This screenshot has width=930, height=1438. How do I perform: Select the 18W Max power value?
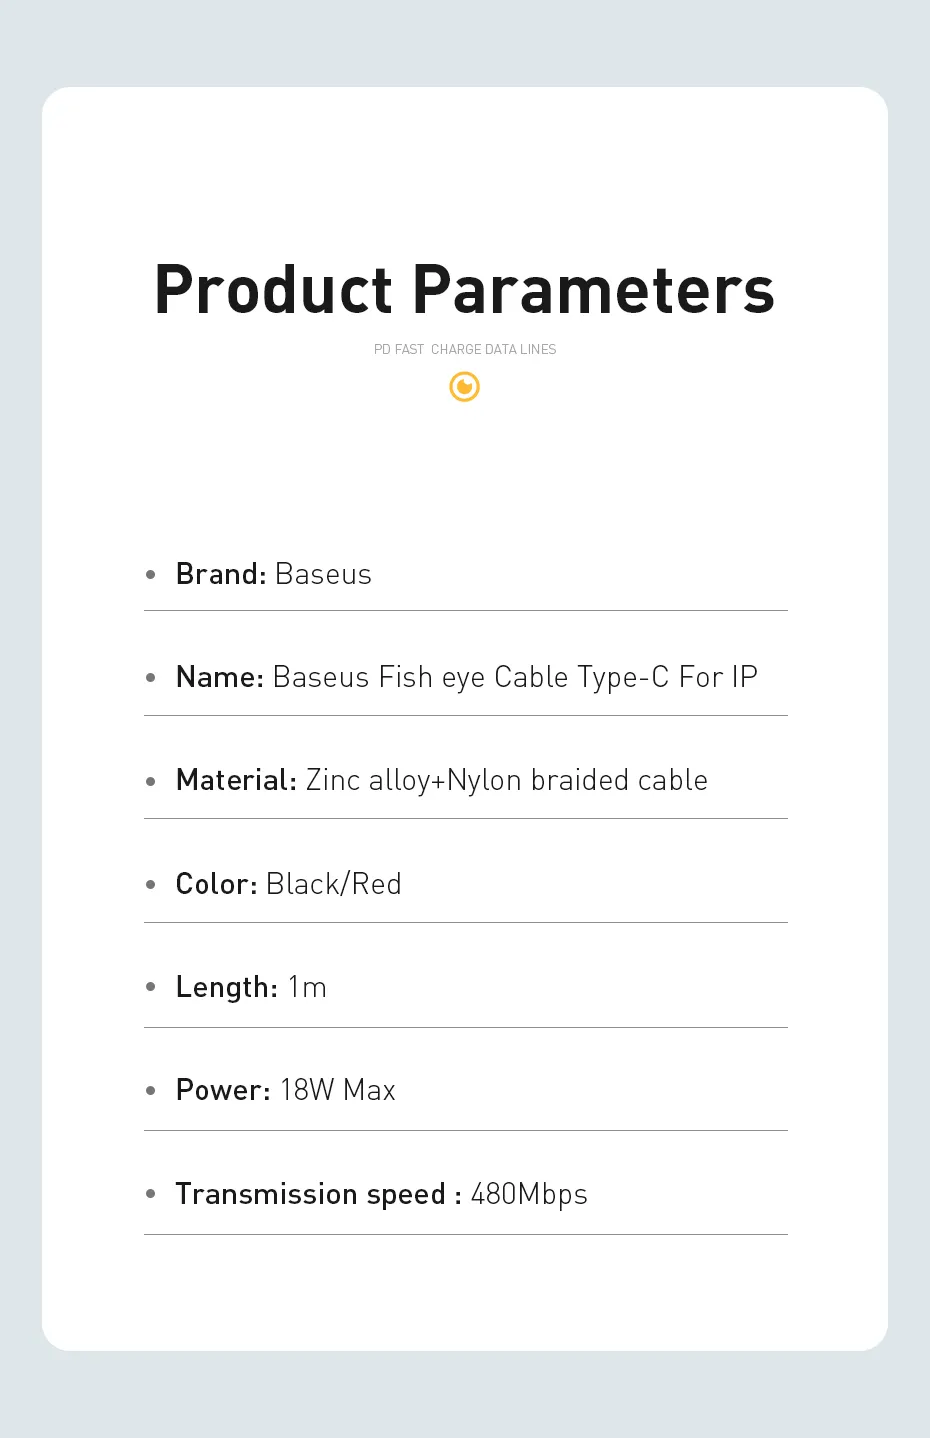tap(337, 1090)
